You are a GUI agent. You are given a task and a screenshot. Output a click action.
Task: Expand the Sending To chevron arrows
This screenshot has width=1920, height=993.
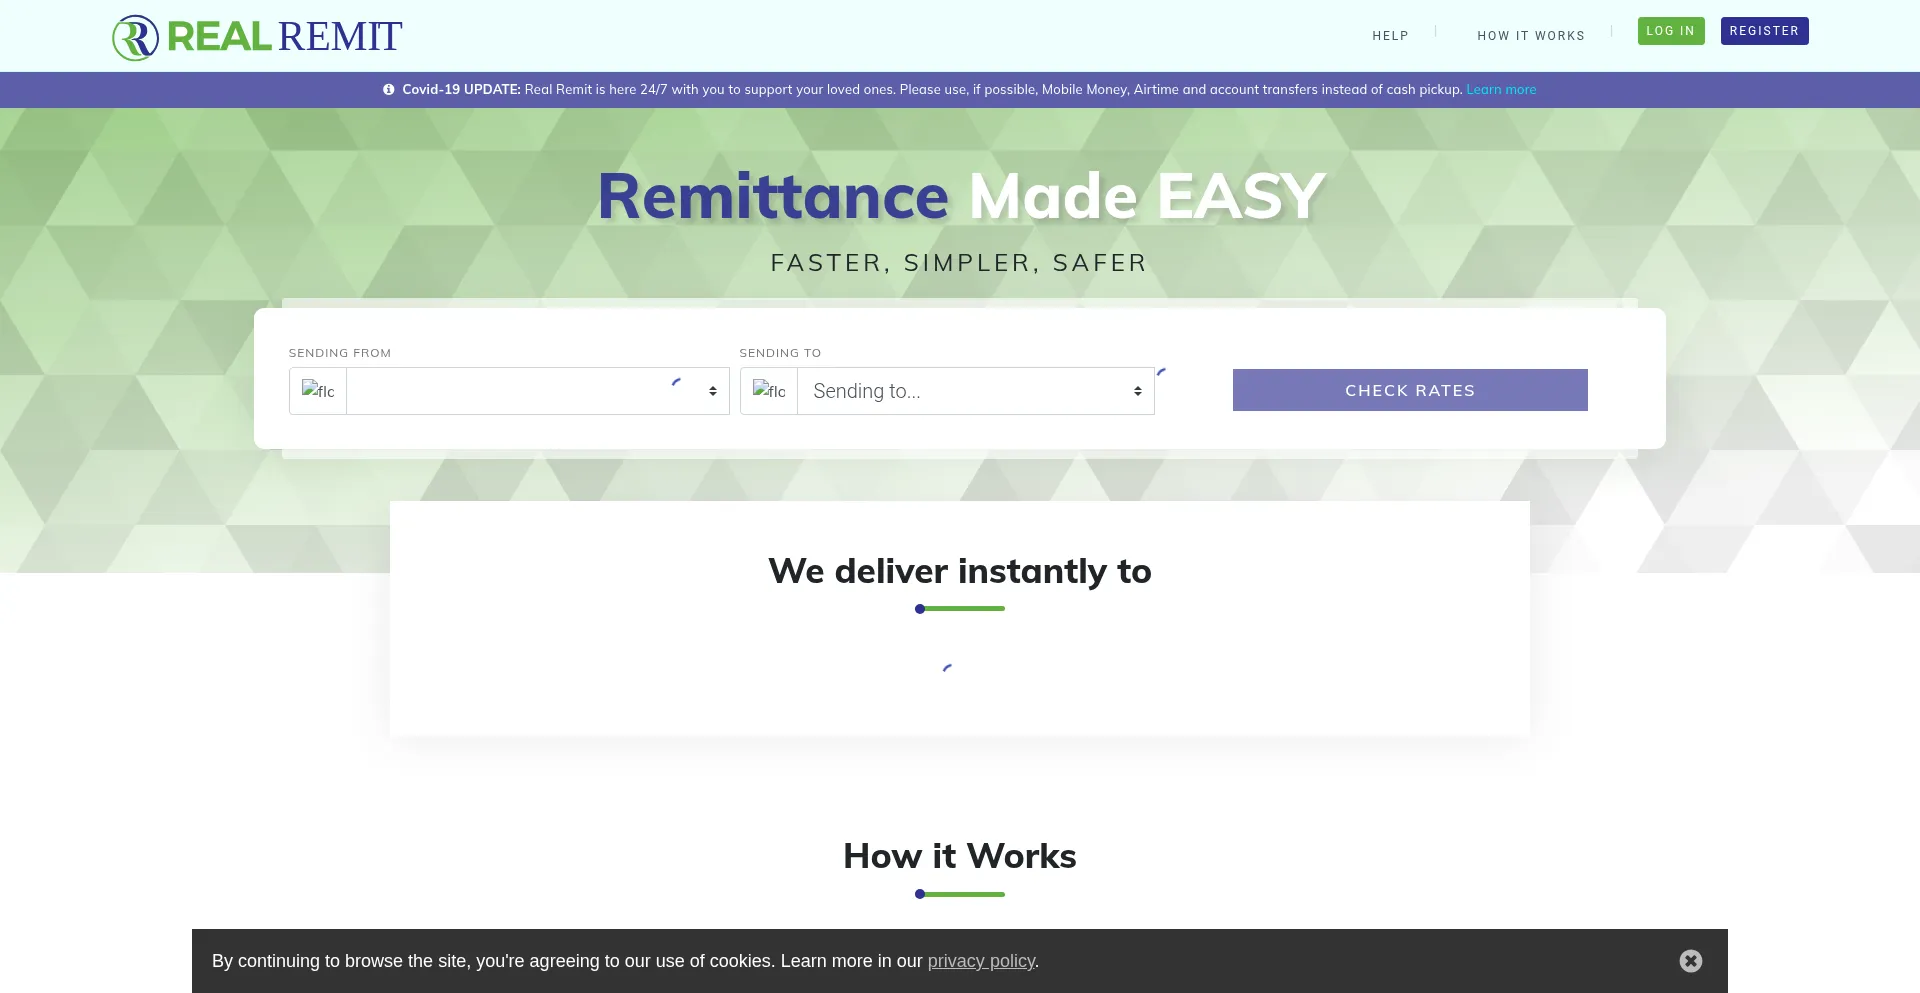click(1136, 391)
